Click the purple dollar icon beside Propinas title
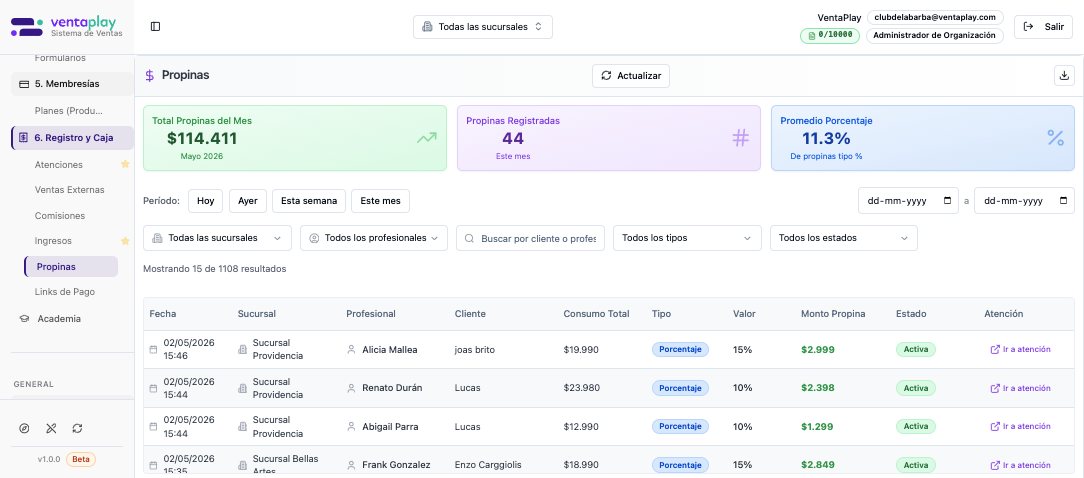The height and width of the screenshot is (478, 1084). point(149,75)
